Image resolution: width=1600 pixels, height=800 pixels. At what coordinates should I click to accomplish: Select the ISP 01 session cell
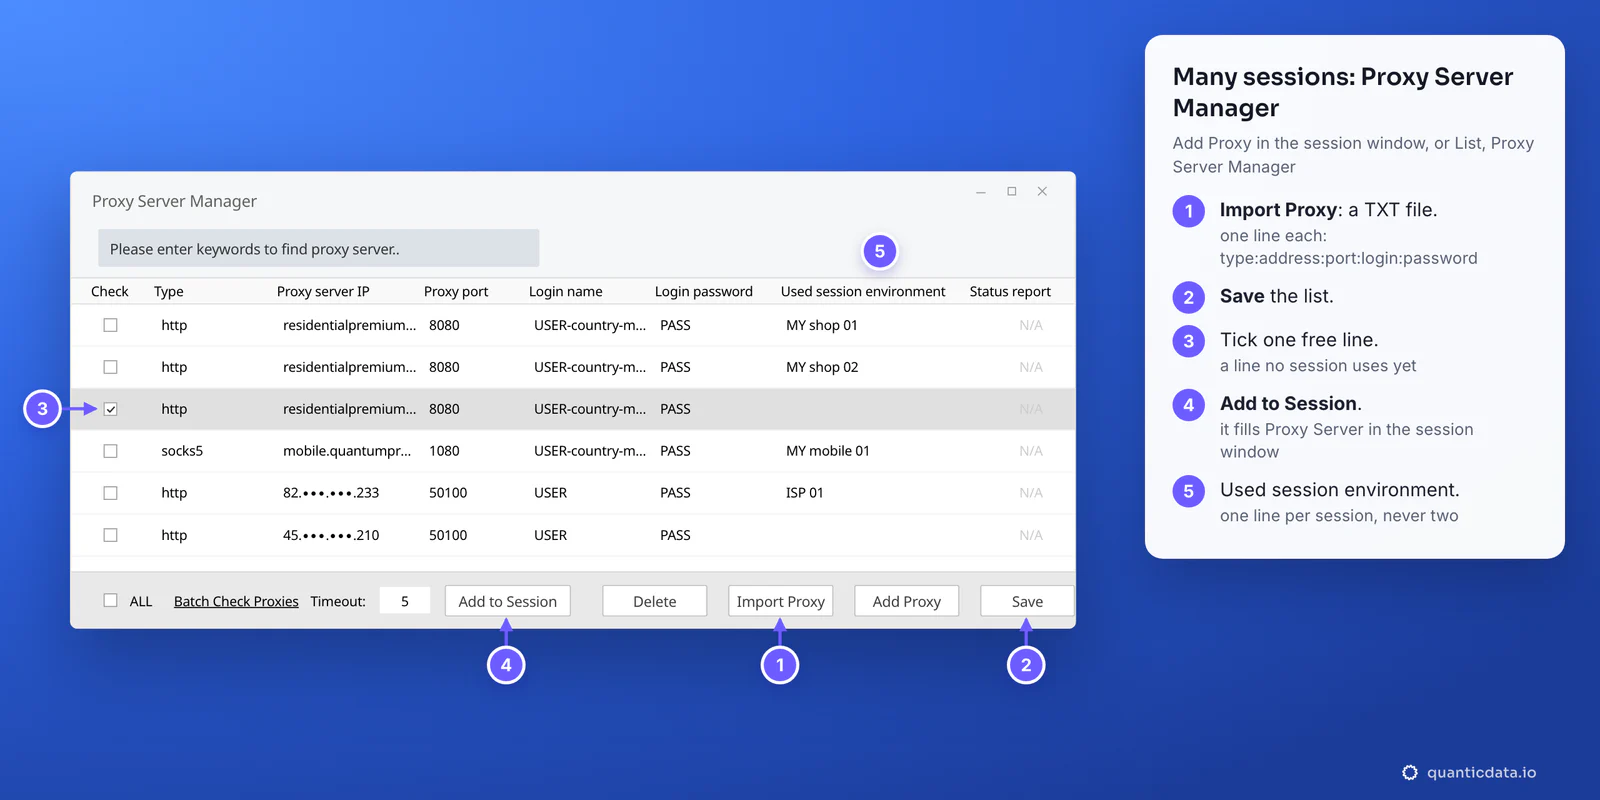805,493
